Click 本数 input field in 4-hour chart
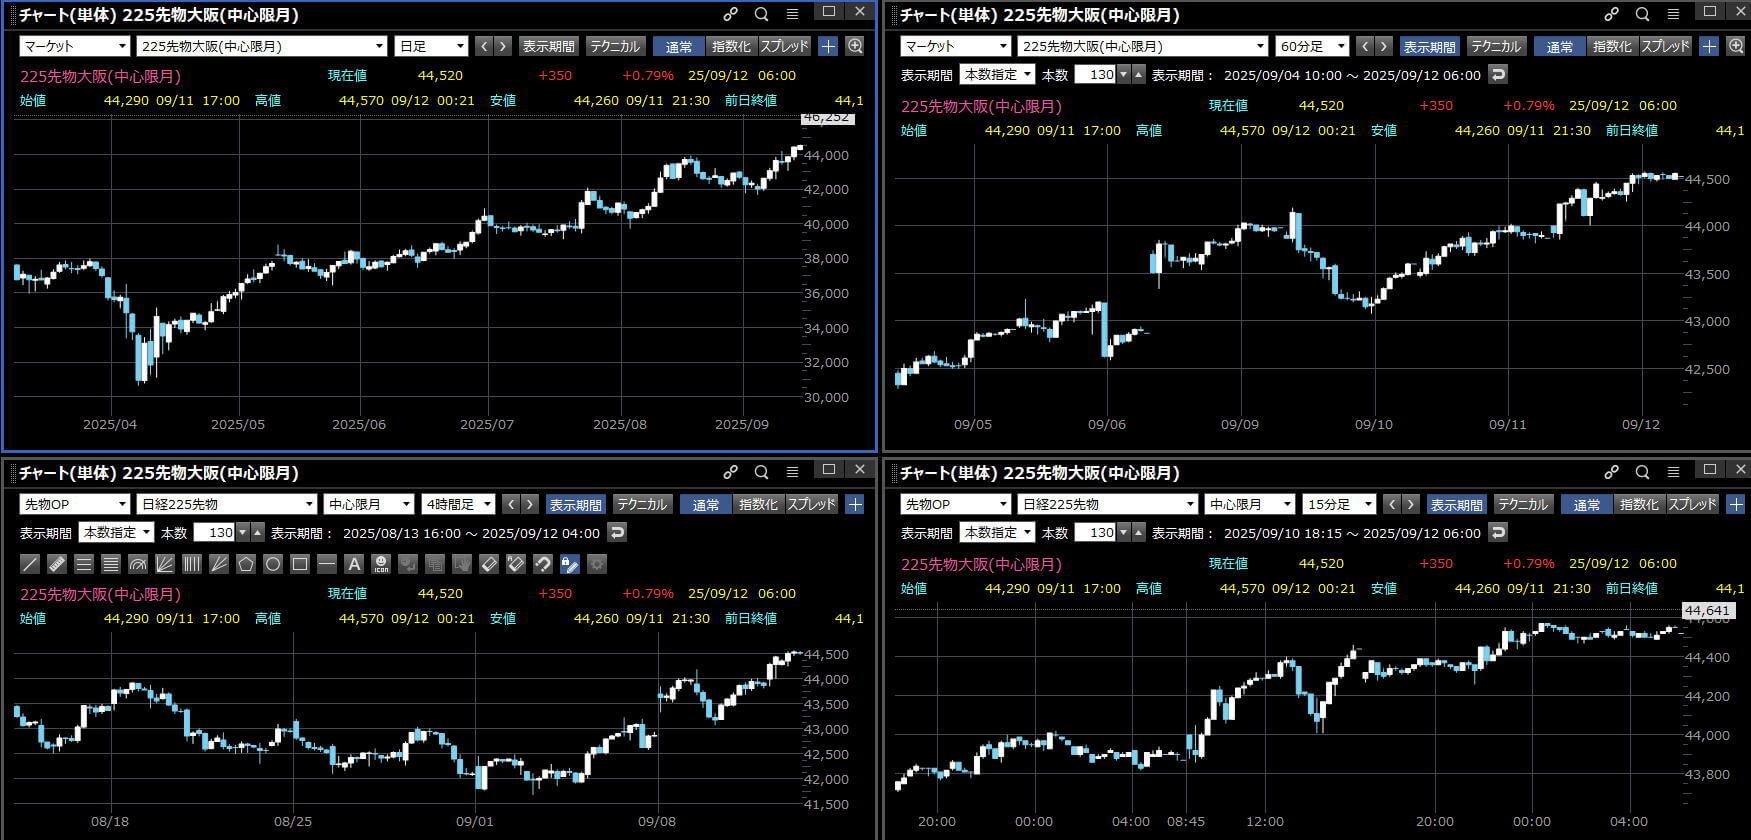The image size is (1751, 840). pyautogui.click(x=213, y=532)
